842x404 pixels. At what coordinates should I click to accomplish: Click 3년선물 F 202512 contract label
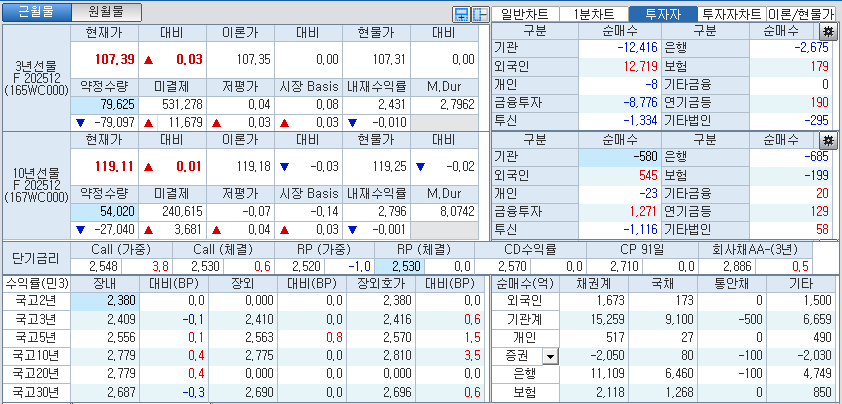click(36, 77)
